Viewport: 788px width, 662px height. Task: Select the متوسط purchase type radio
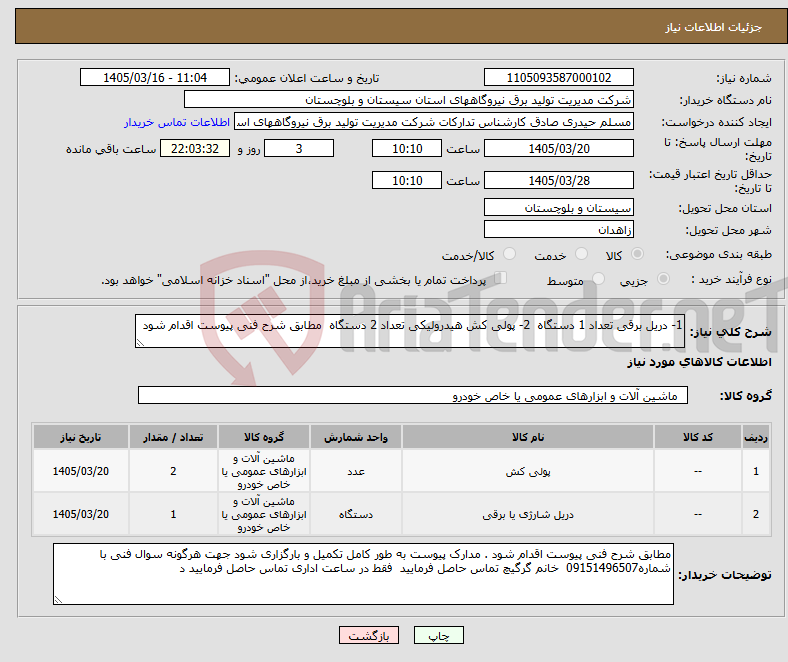(x=599, y=278)
